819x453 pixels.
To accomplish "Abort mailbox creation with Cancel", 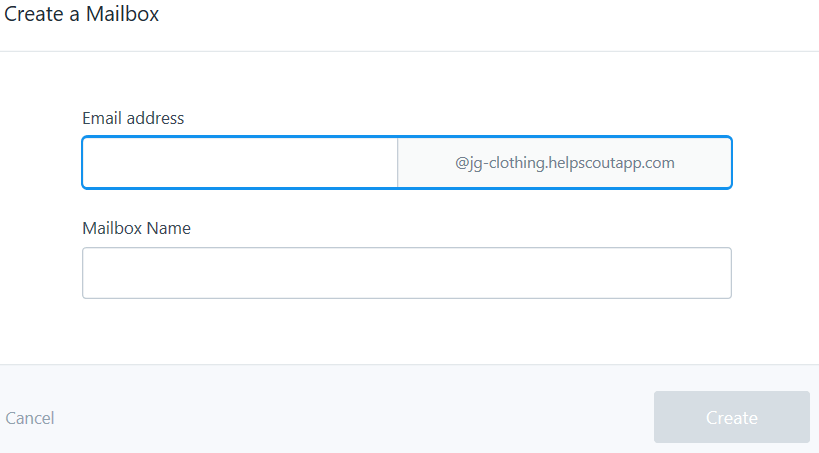I will 30,418.
